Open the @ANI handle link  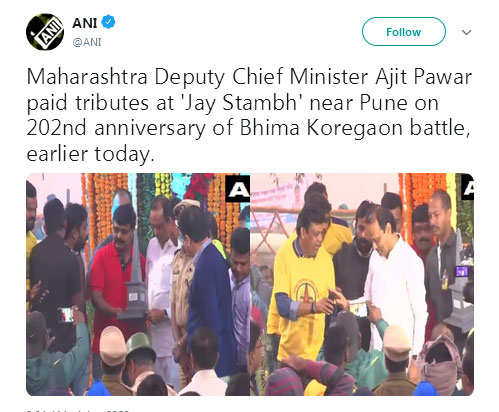87,42
